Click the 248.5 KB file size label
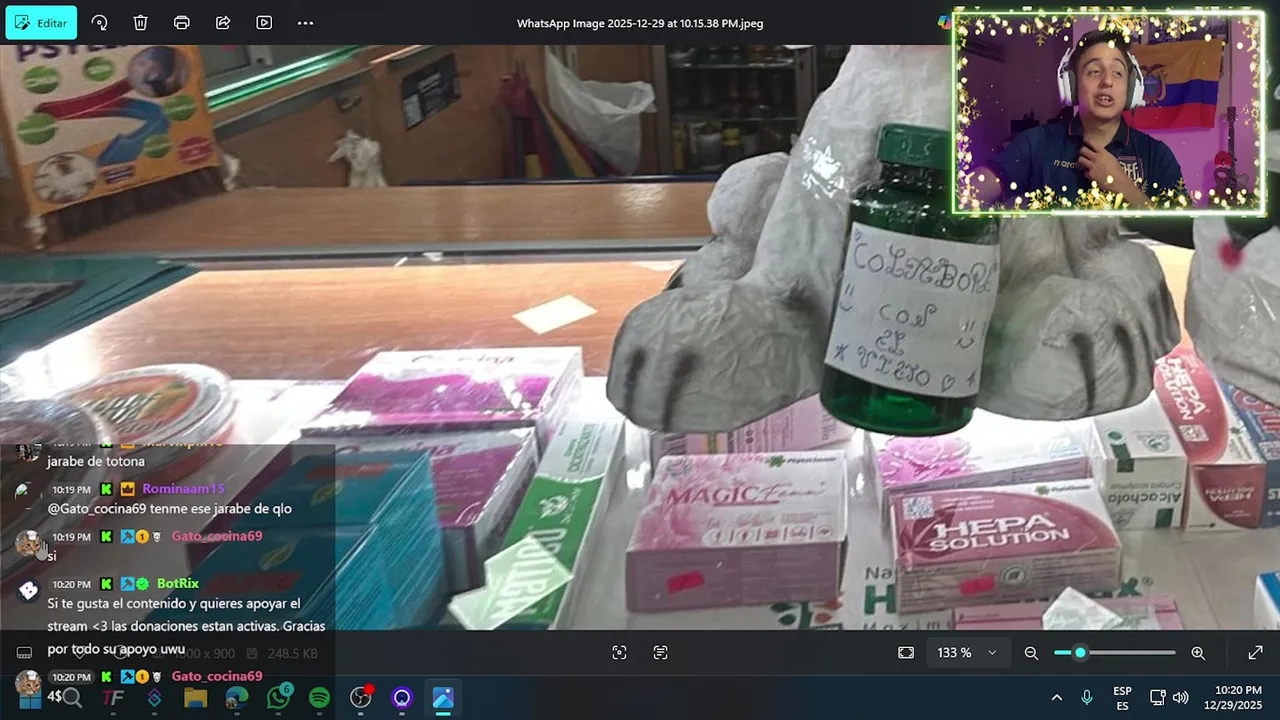Screen dimensions: 1280x720 click(x=292, y=653)
